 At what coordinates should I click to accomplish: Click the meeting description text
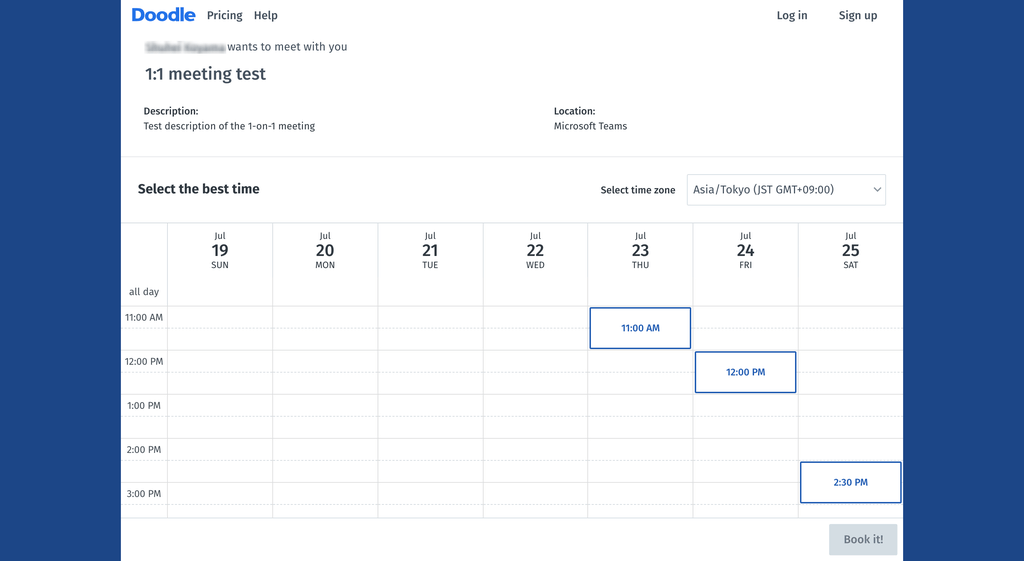click(229, 126)
